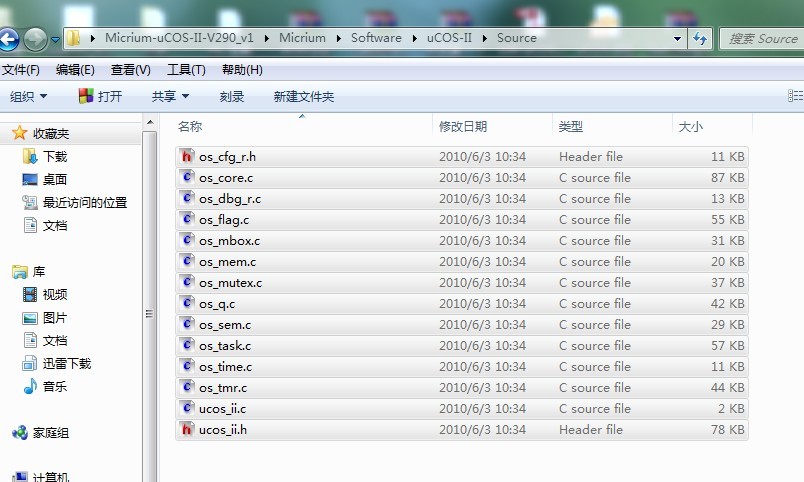Screen dimensions: 804x482
Task: Select the os_q.c file icon
Action: 187,303
